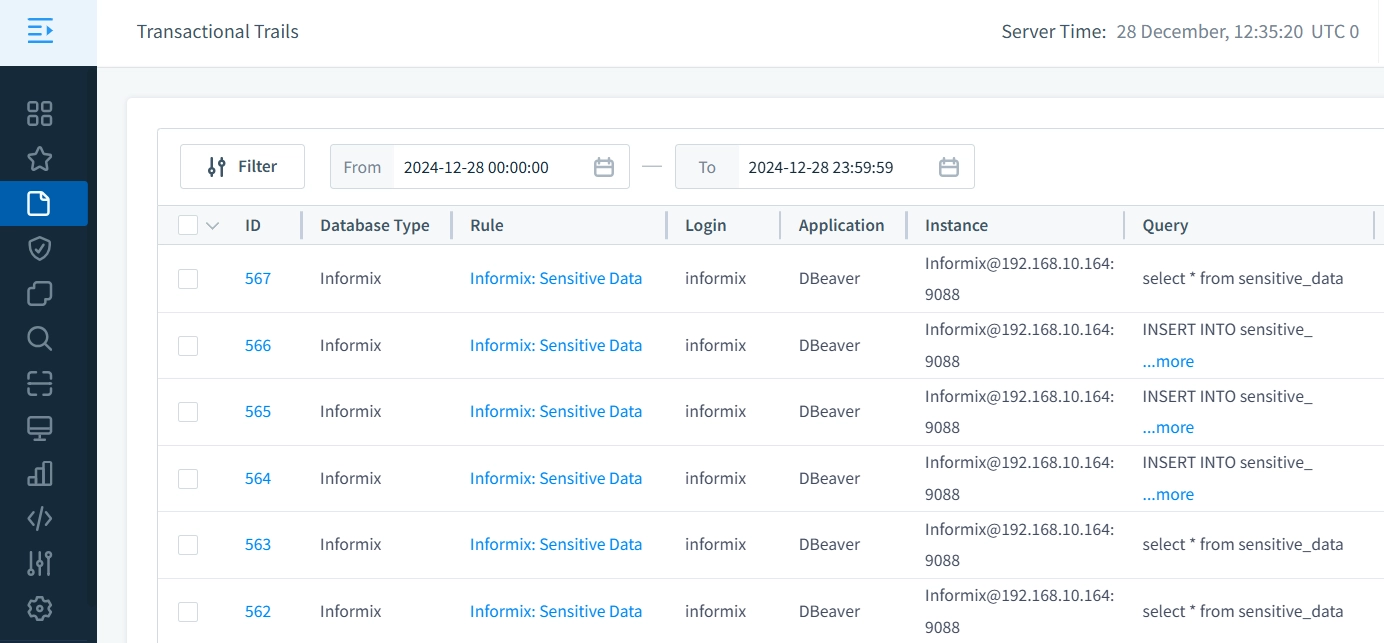
Task: Expand the sidebar menu toggle icon
Action: tap(40, 31)
